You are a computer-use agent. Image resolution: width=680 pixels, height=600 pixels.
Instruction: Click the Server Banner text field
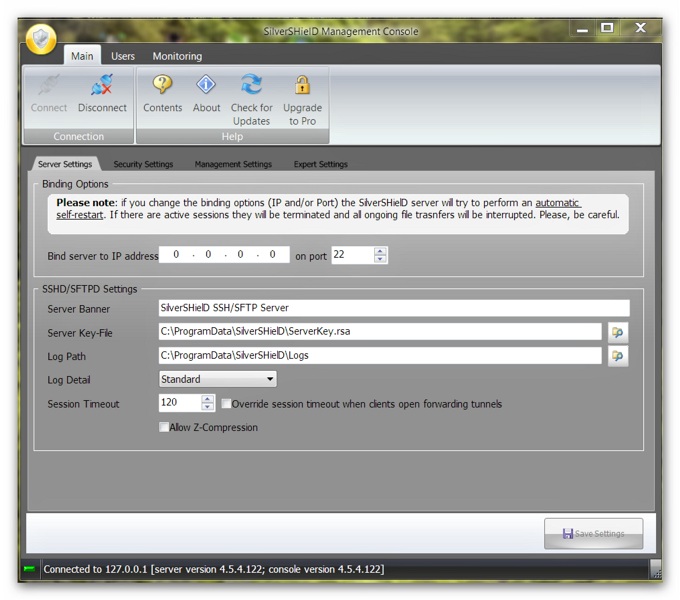(x=394, y=308)
